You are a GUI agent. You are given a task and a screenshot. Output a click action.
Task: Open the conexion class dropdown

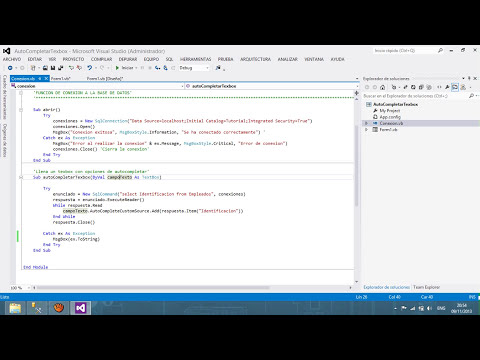coord(182,86)
